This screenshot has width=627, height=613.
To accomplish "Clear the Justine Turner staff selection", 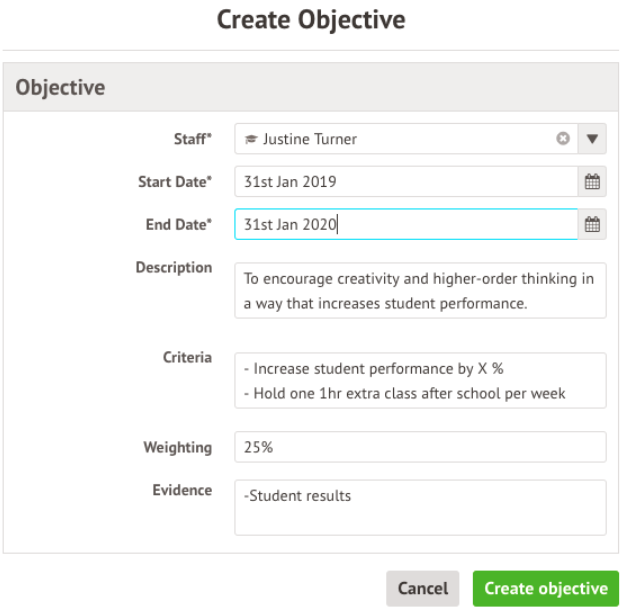I will [x=563, y=139].
